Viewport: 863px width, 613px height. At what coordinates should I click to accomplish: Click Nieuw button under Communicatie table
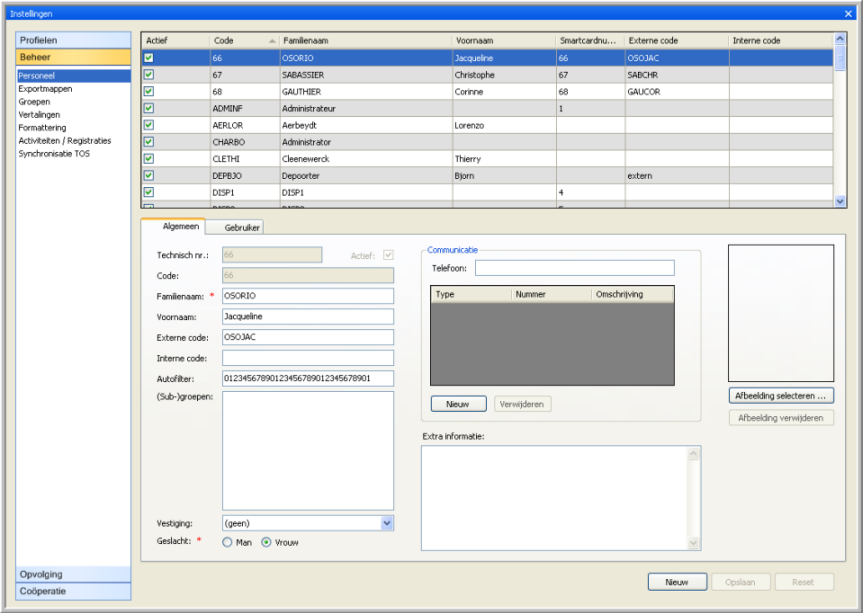pos(458,404)
